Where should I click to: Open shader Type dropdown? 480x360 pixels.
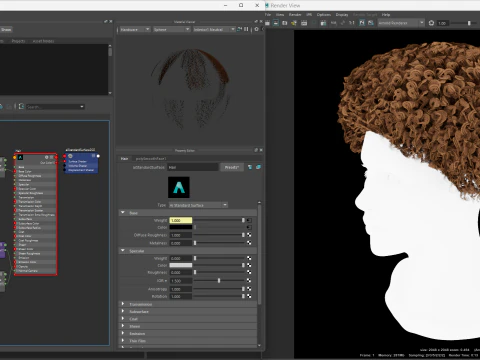point(198,205)
